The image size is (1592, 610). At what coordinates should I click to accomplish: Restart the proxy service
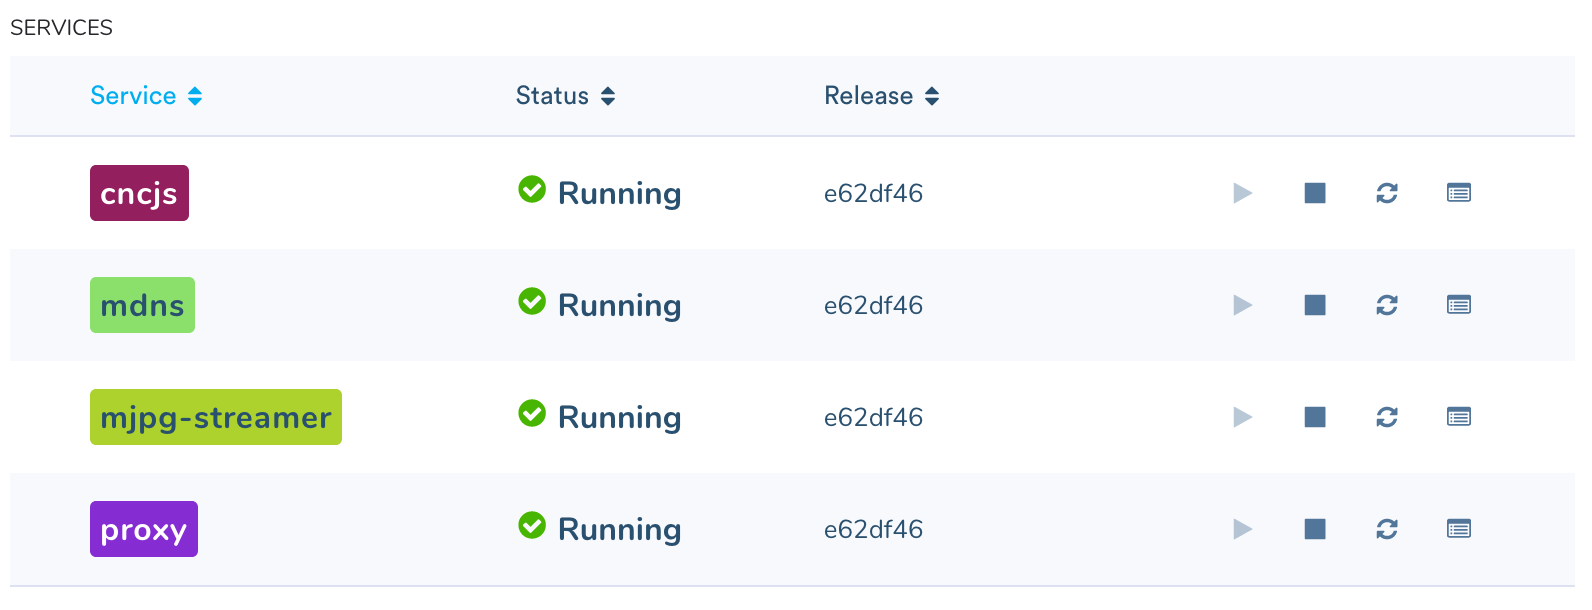pyautogui.click(x=1386, y=529)
